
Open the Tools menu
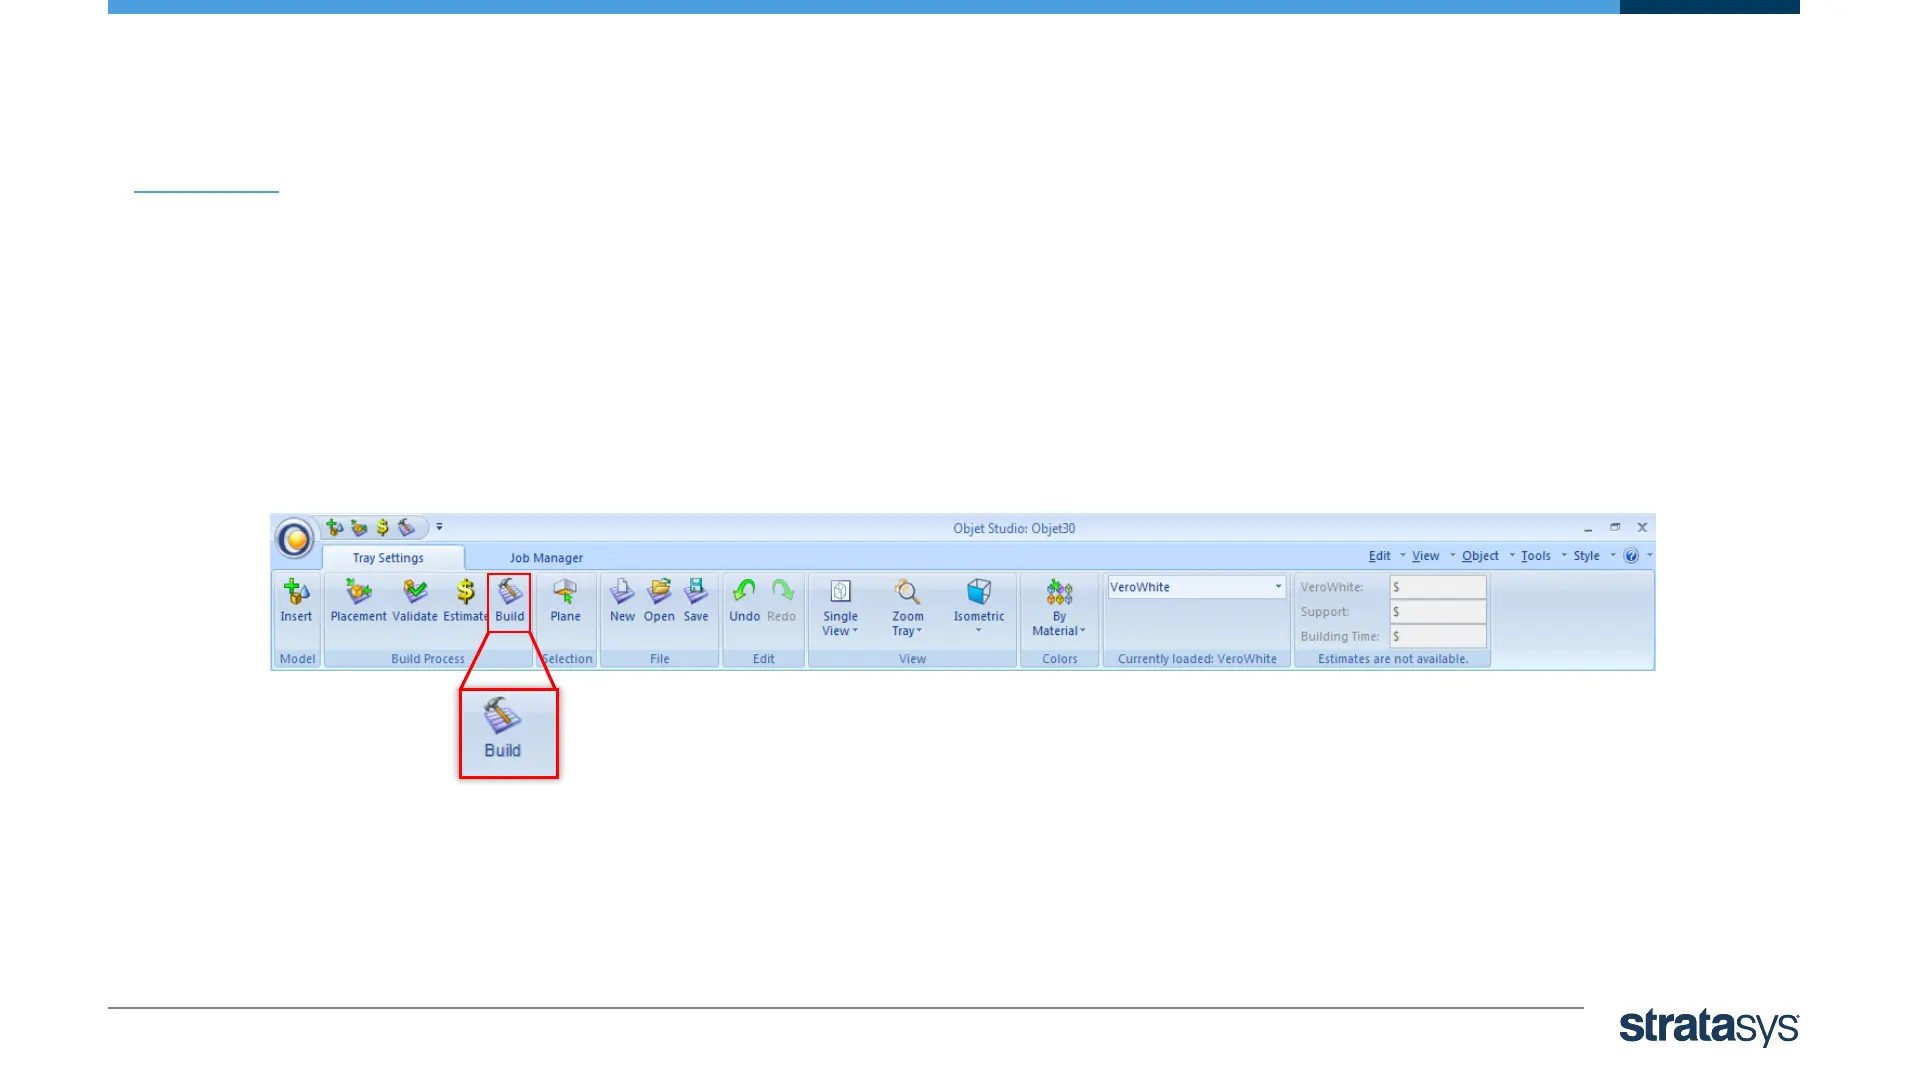[x=1536, y=556]
